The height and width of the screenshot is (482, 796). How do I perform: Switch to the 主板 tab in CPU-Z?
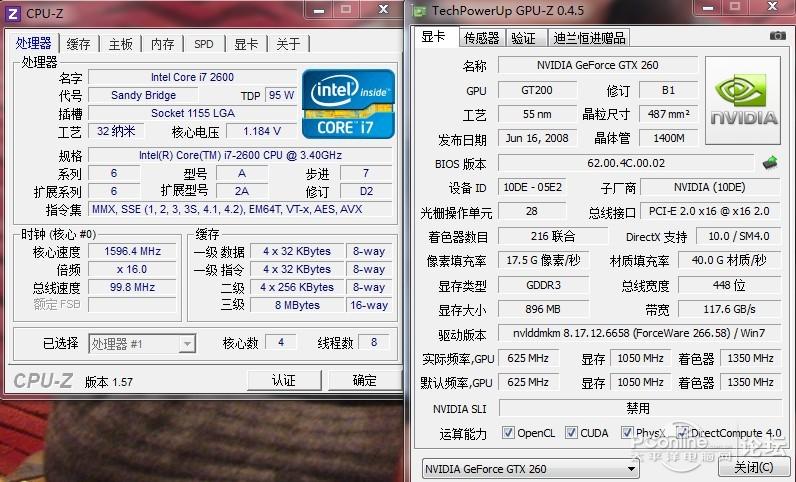pos(120,44)
